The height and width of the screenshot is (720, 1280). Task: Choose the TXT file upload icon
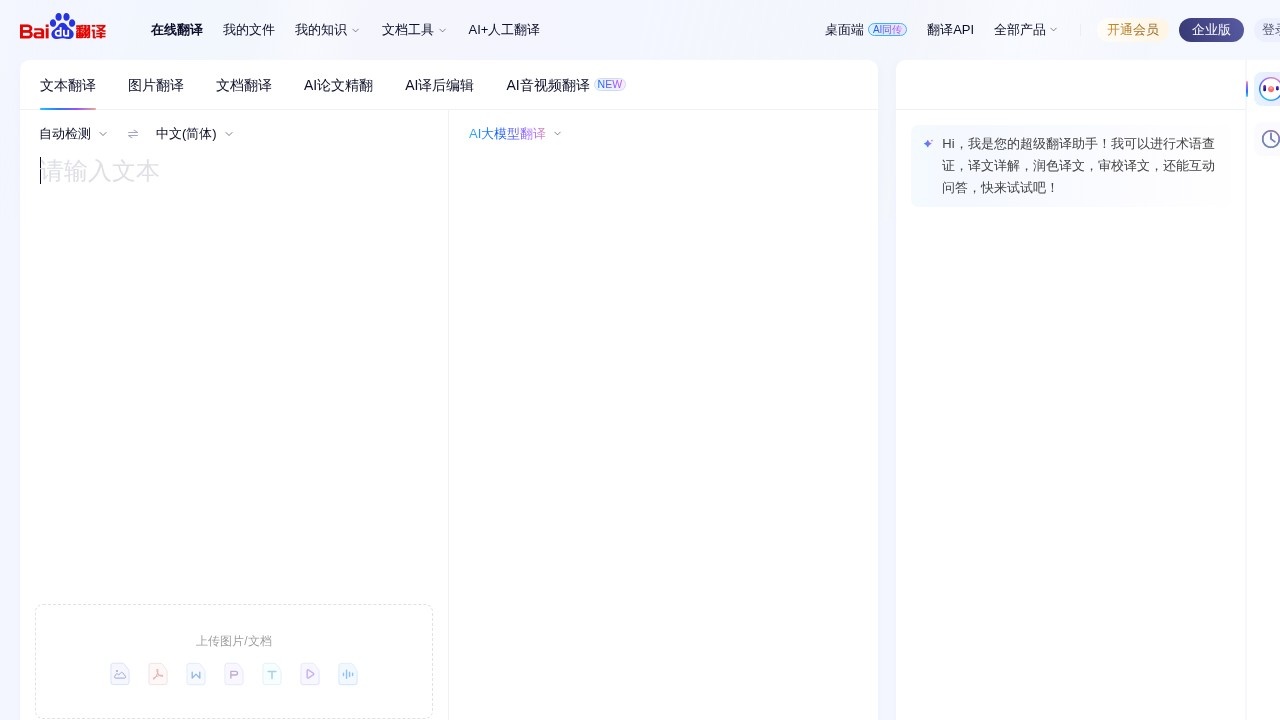click(x=272, y=674)
